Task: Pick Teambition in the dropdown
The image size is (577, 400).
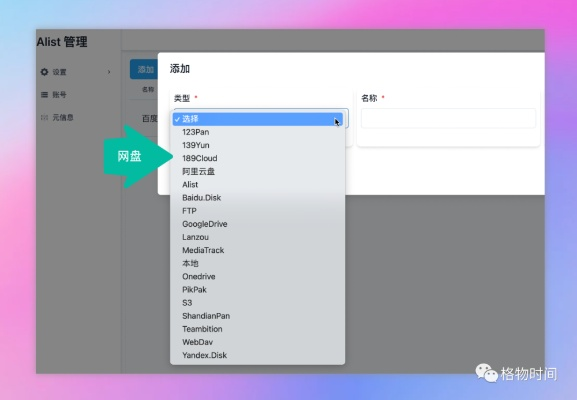Action: click(258, 329)
